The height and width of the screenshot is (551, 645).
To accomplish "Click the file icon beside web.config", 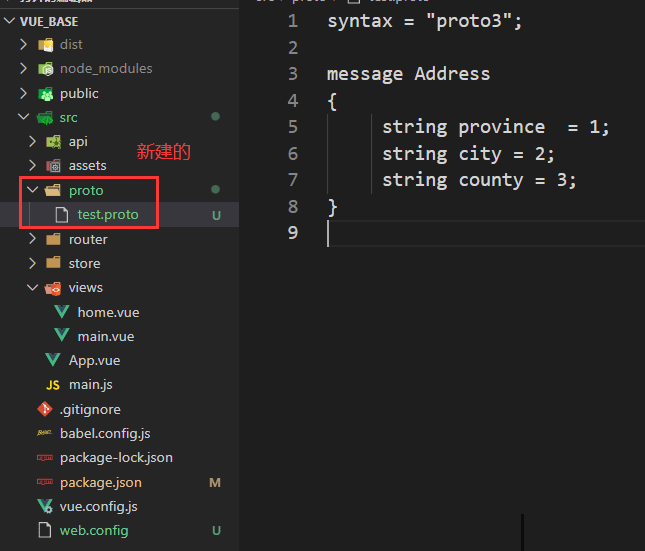I will coord(45,530).
